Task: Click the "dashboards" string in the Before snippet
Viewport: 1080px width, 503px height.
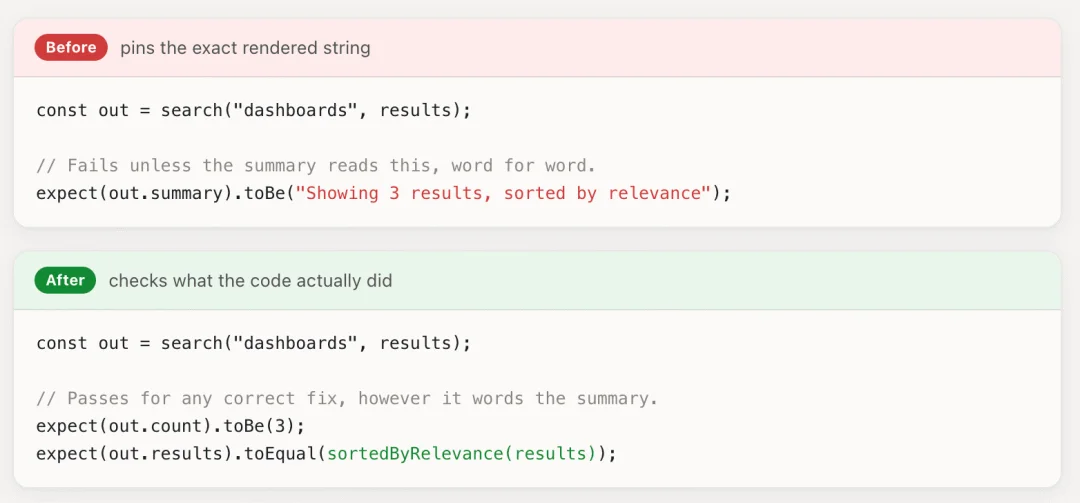Action: coord(295,110)
